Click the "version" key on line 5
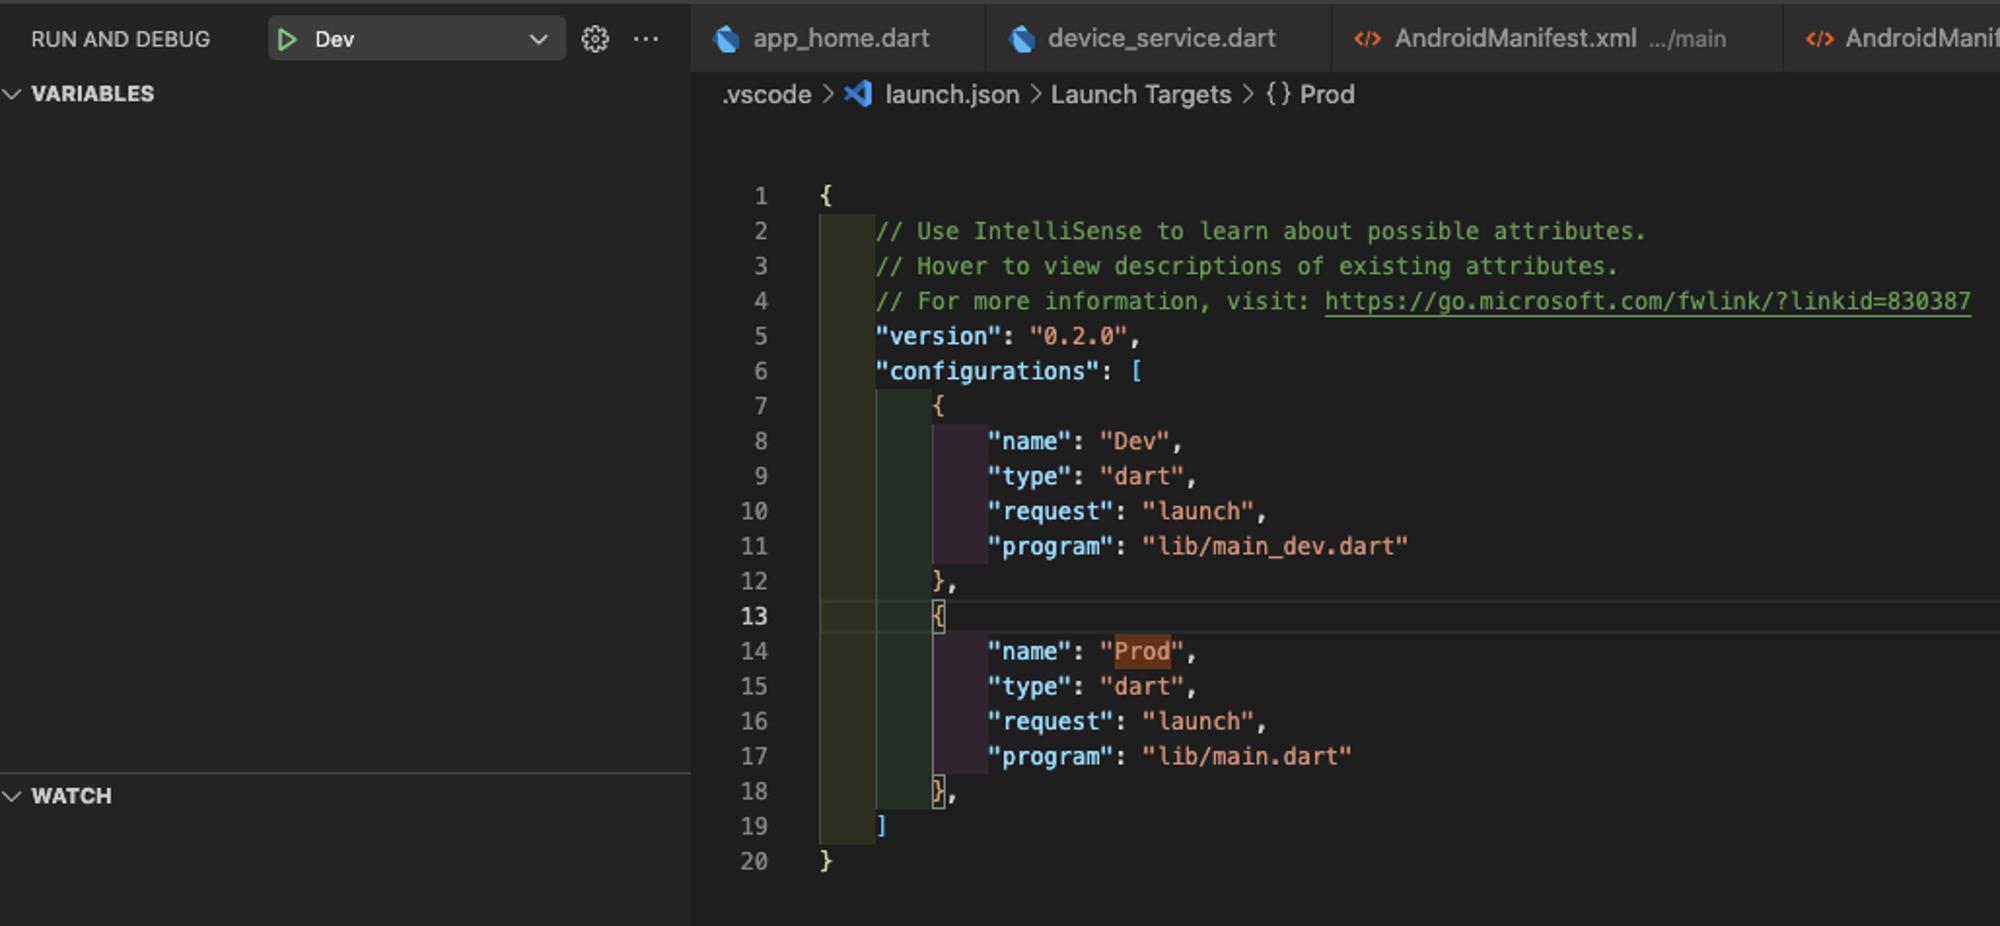 tap(938, 336)
